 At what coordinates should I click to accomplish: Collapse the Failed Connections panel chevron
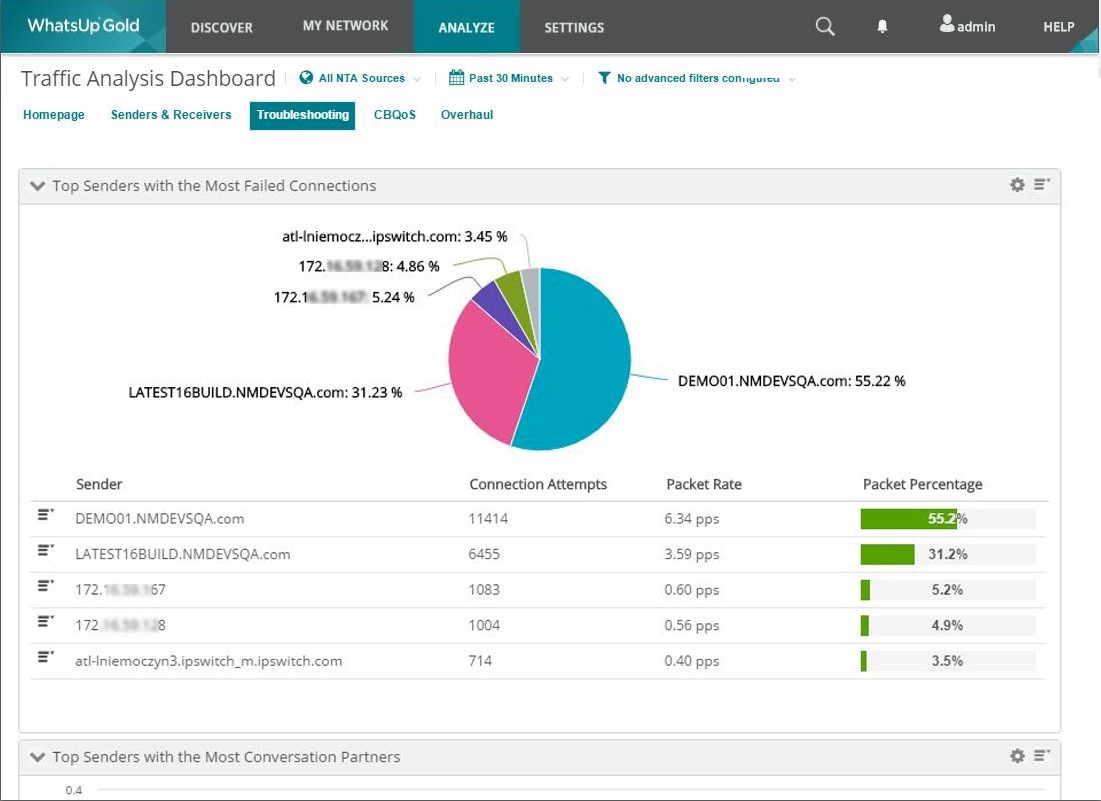coord(37,185)
